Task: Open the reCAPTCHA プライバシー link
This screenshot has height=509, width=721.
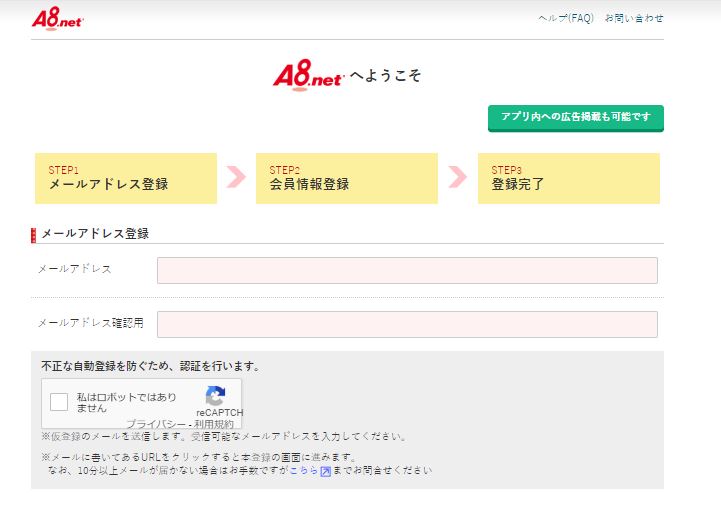Action: click(156, 424)
